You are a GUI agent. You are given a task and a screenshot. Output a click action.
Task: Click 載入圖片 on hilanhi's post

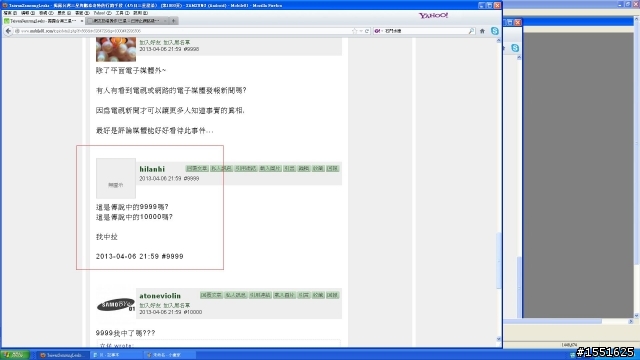point(270,169)
